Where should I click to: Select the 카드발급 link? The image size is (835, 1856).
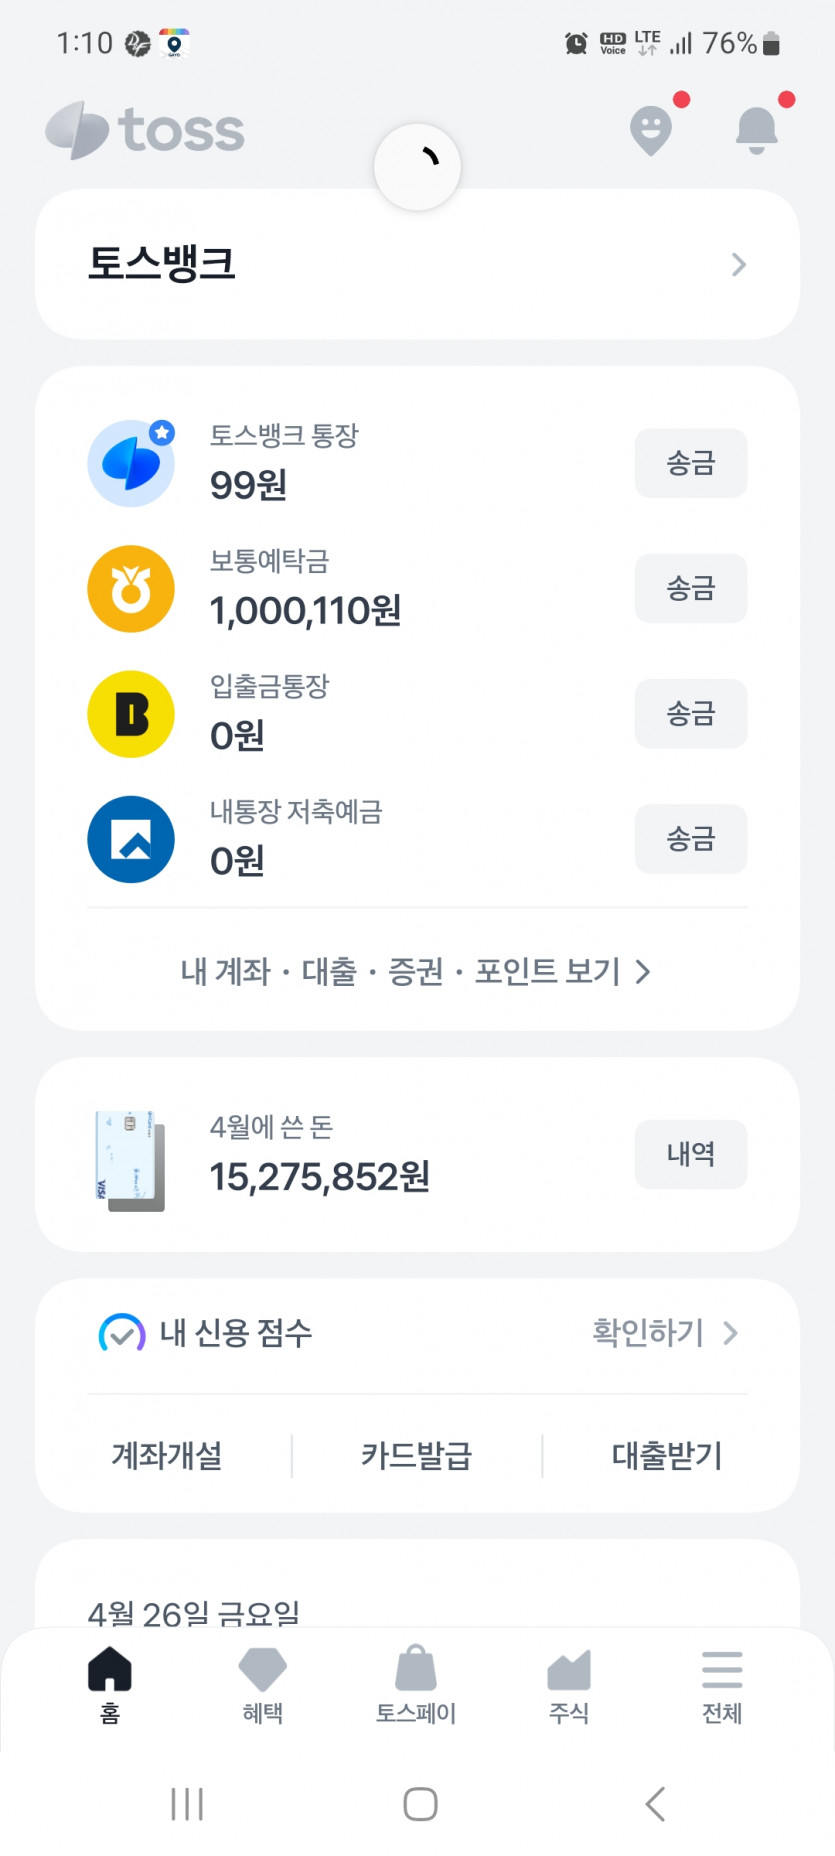(x=416, y=1455)
